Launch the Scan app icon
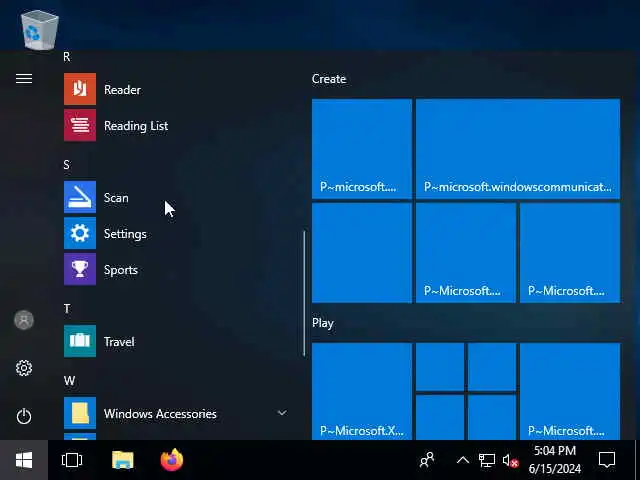The height and width of the screenshot is (480, 640). [x=80, y=197]
